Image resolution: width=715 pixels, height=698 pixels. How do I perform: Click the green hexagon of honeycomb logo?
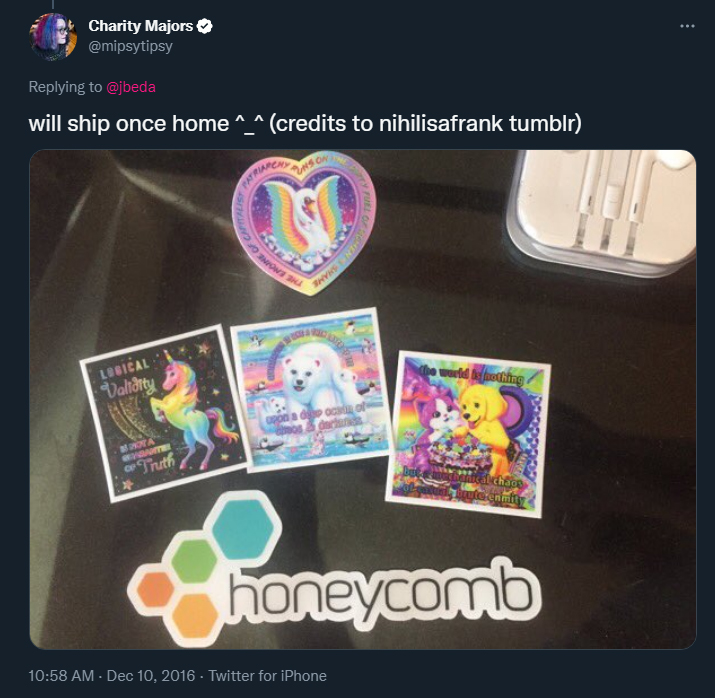195,562
